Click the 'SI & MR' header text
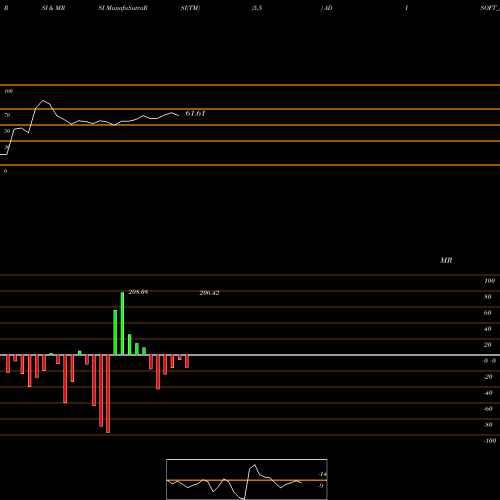The width and height of the screenshot is (500, 500). (53, 8)
